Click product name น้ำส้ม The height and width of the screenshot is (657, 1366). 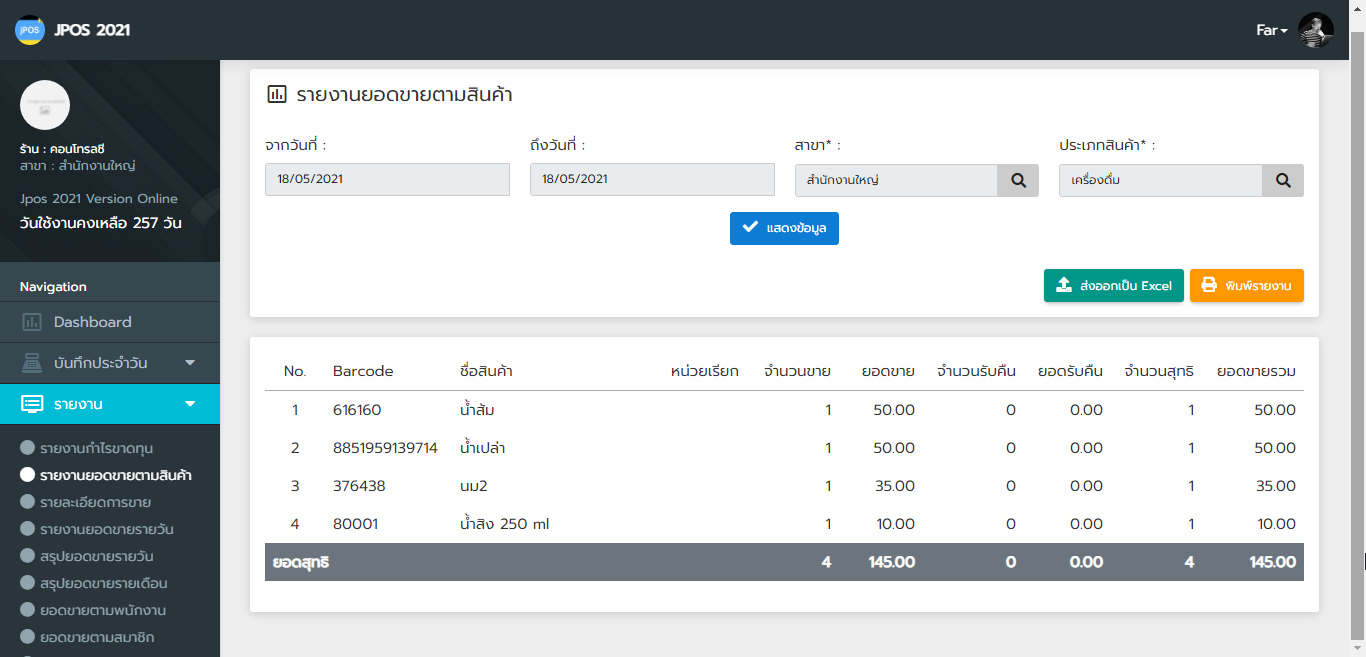click(x=477, y=410)
